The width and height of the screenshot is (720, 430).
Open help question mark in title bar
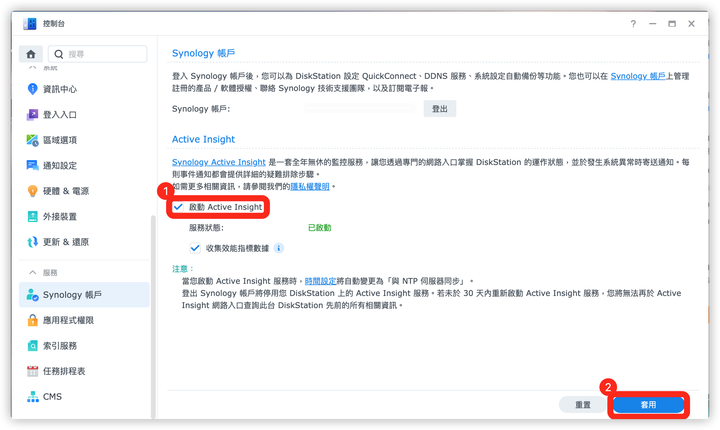point(633,24)
